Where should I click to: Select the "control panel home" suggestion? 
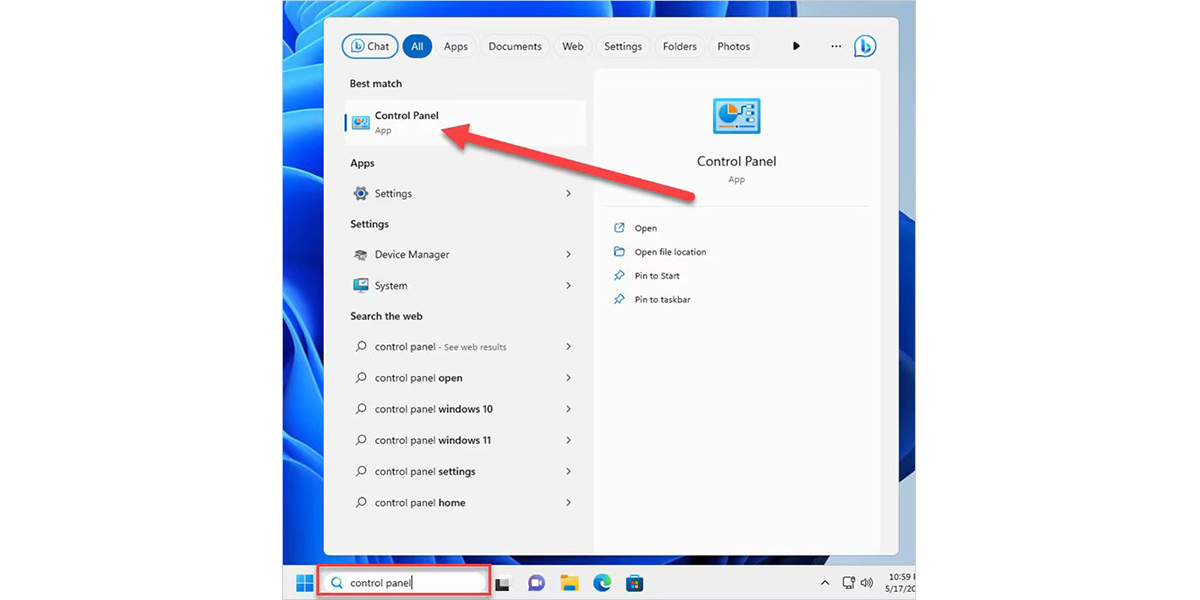[465, 503]
